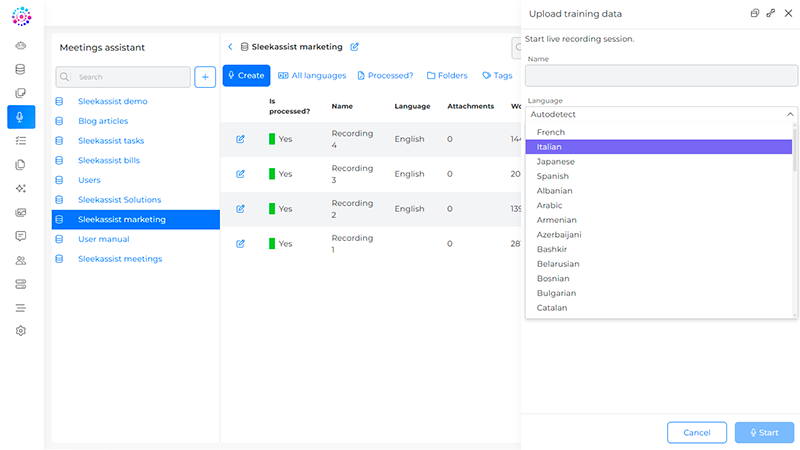Open the sparkle AI generation sidebar icon
The height and width of the screenshot is (450, 800).
(x=20, y=188)
